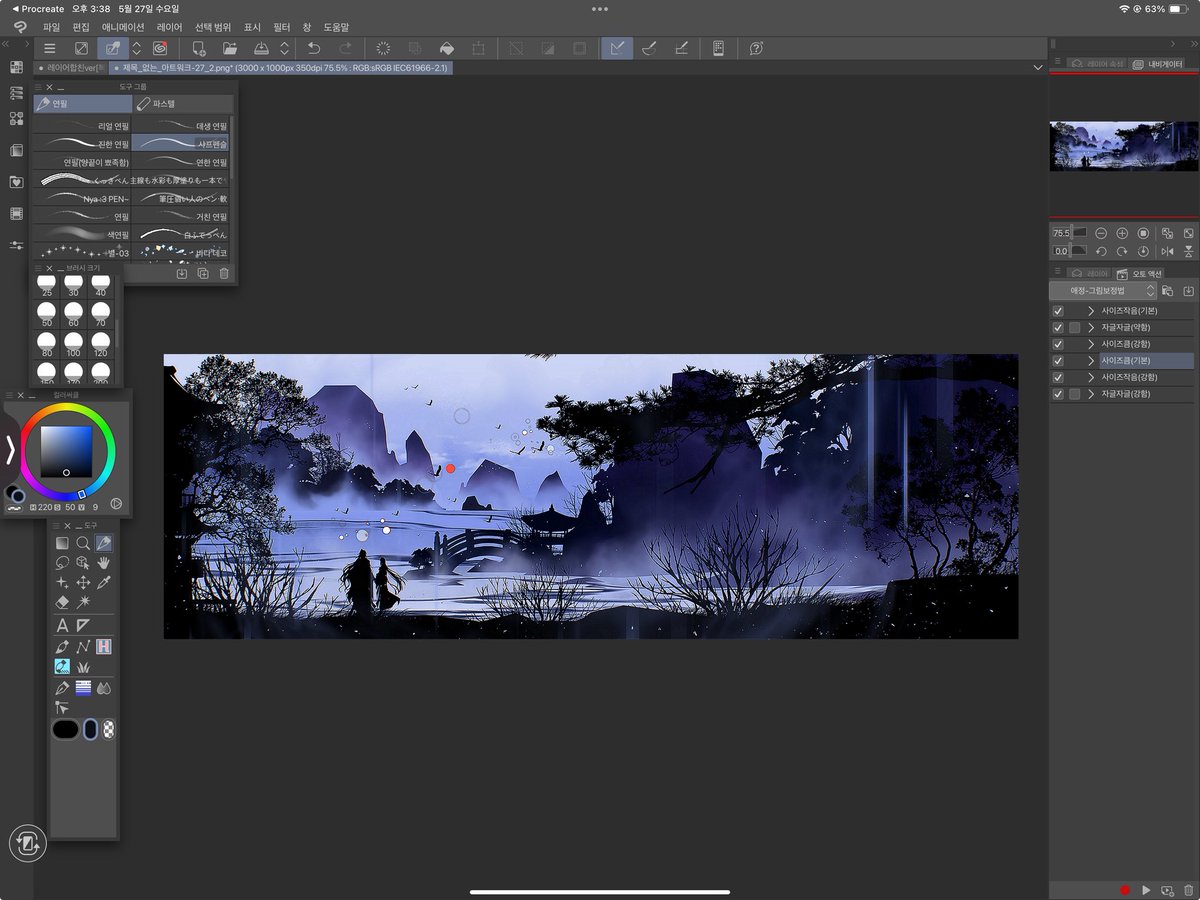Image resolution: width=1200 pixels, height=900 pixels.
Task: Select the transparent color swatch
Action: click(x=108, y=729)
